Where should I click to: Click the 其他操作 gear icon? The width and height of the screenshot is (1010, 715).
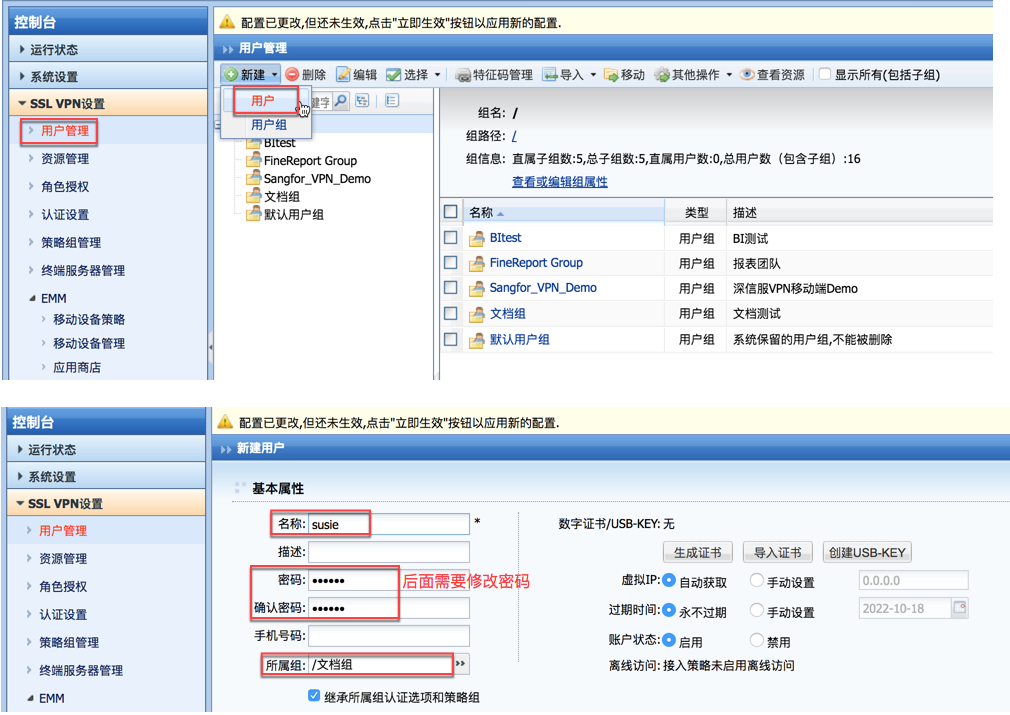662,75
